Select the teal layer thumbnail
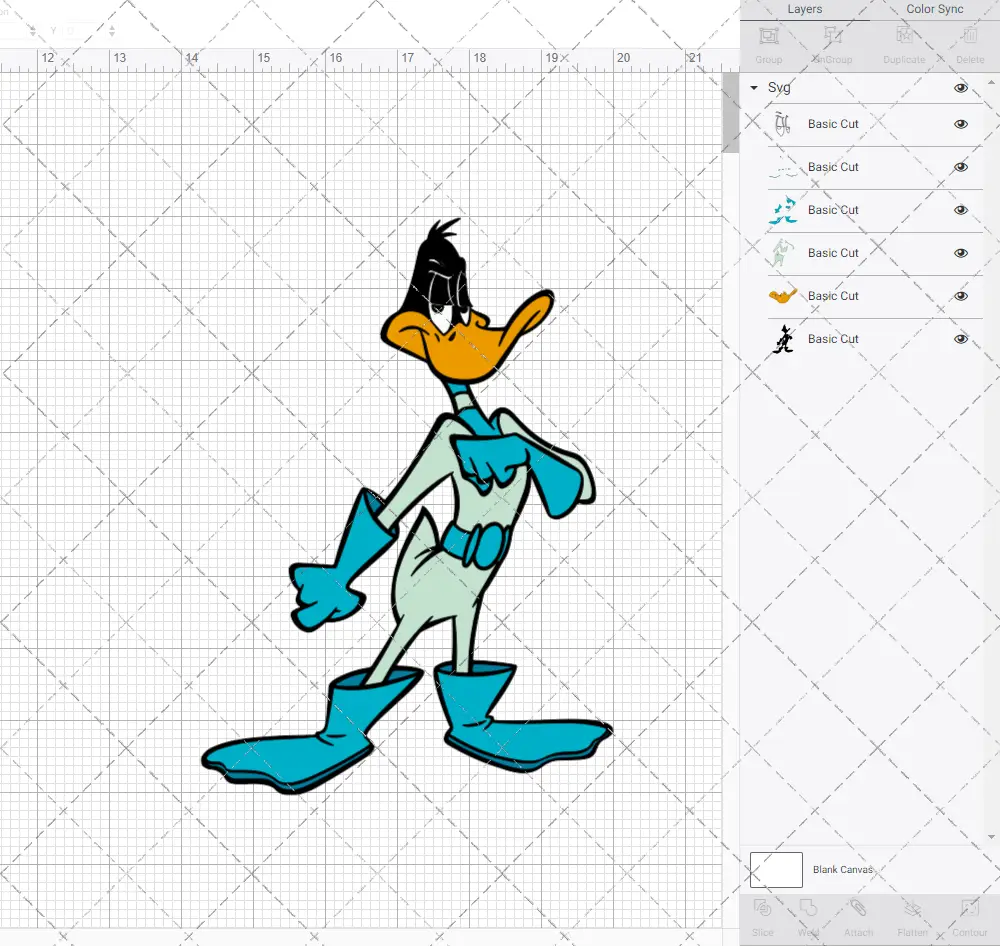 [x=783, y=210]
